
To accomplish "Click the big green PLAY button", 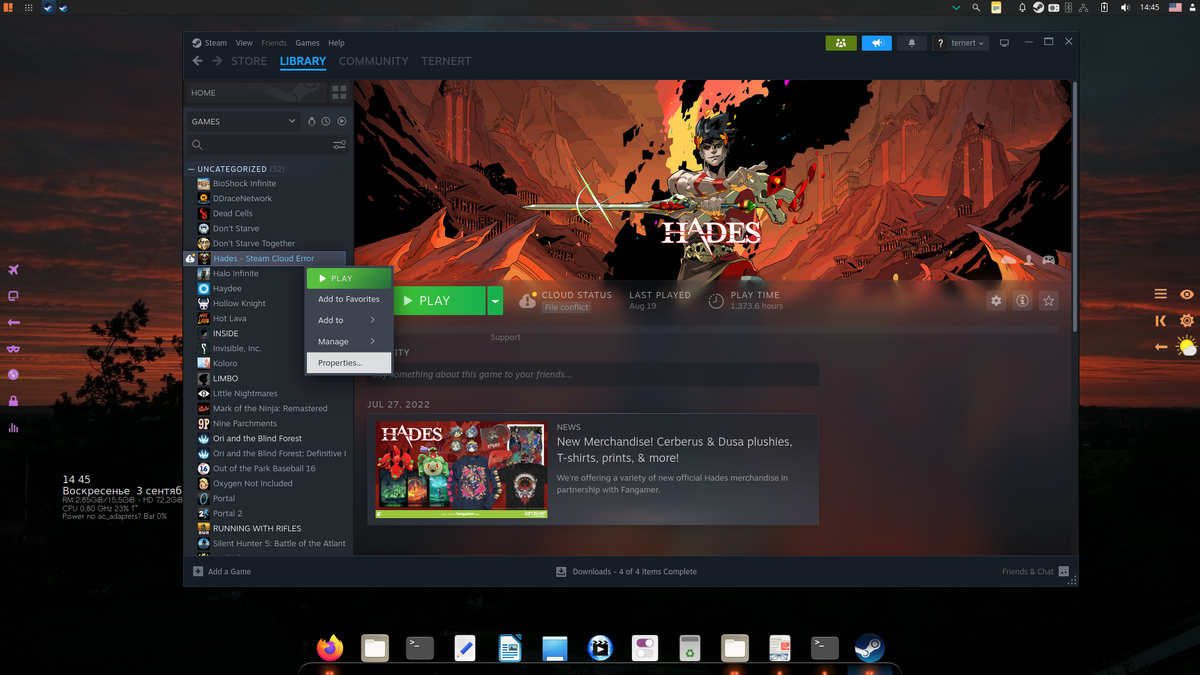I will click(x=438, y=300).
